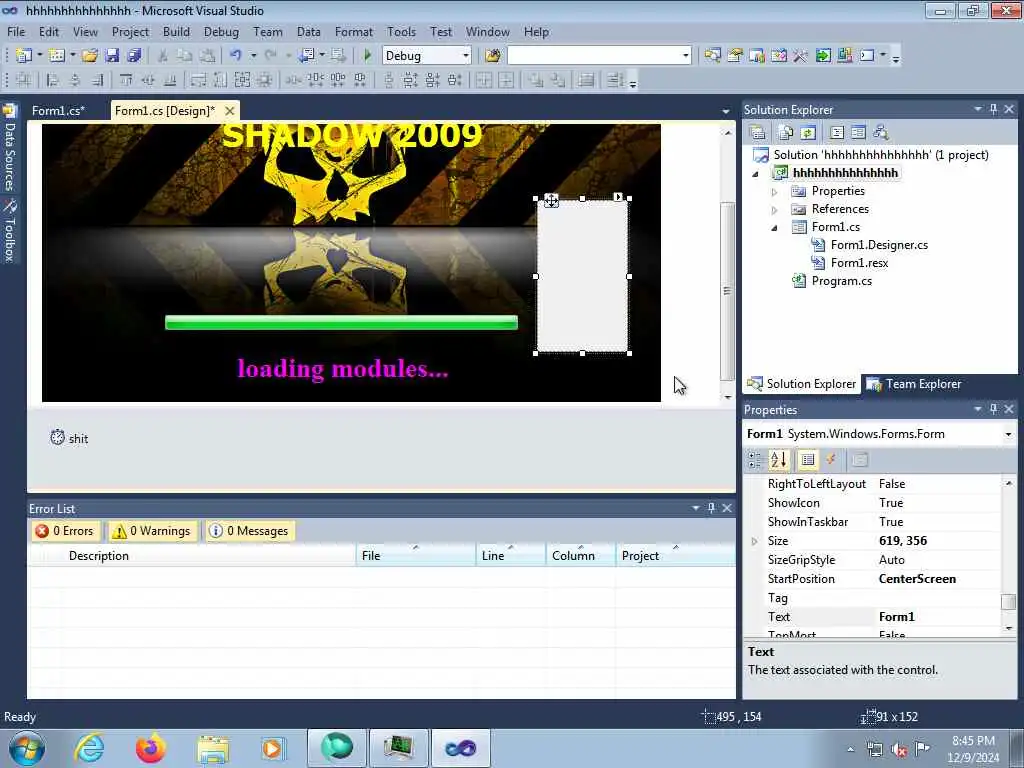Screen dimensions: 1024x768
Task: Open the Toolbox via the wrench-hammer icon
Action: [801, 56]
